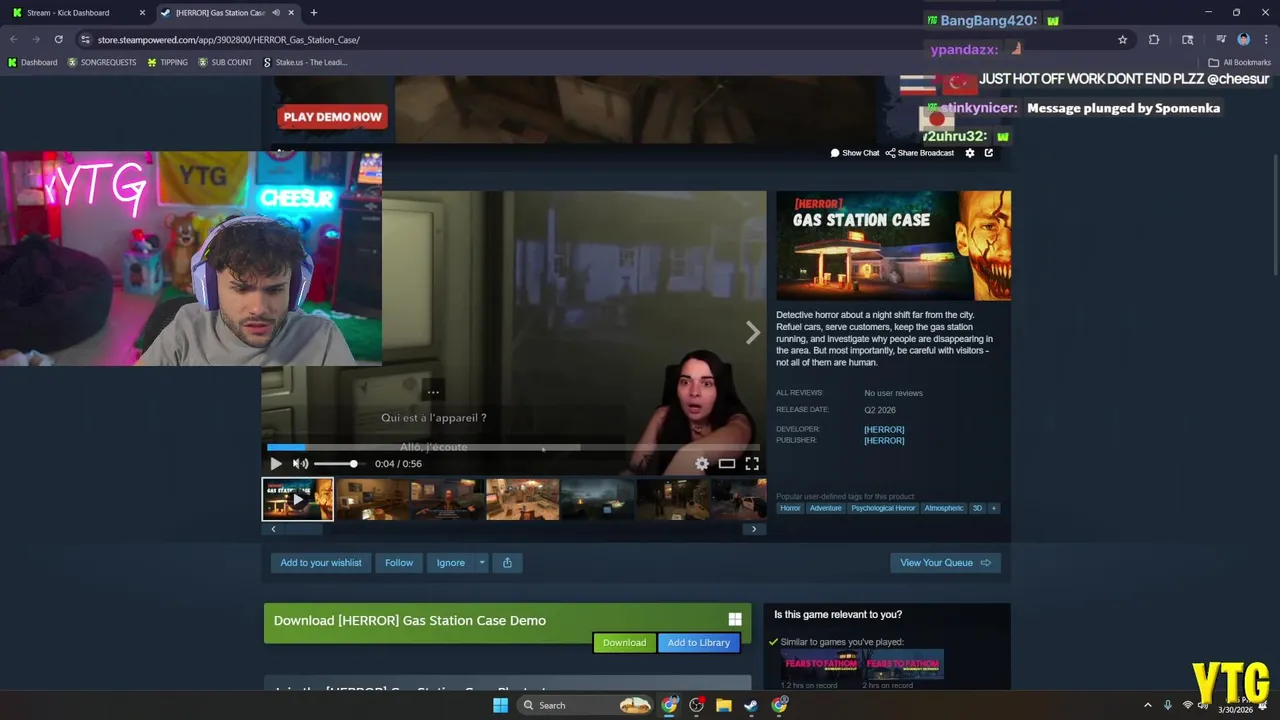Open File Explorer from taskbar

click(724, 706)
